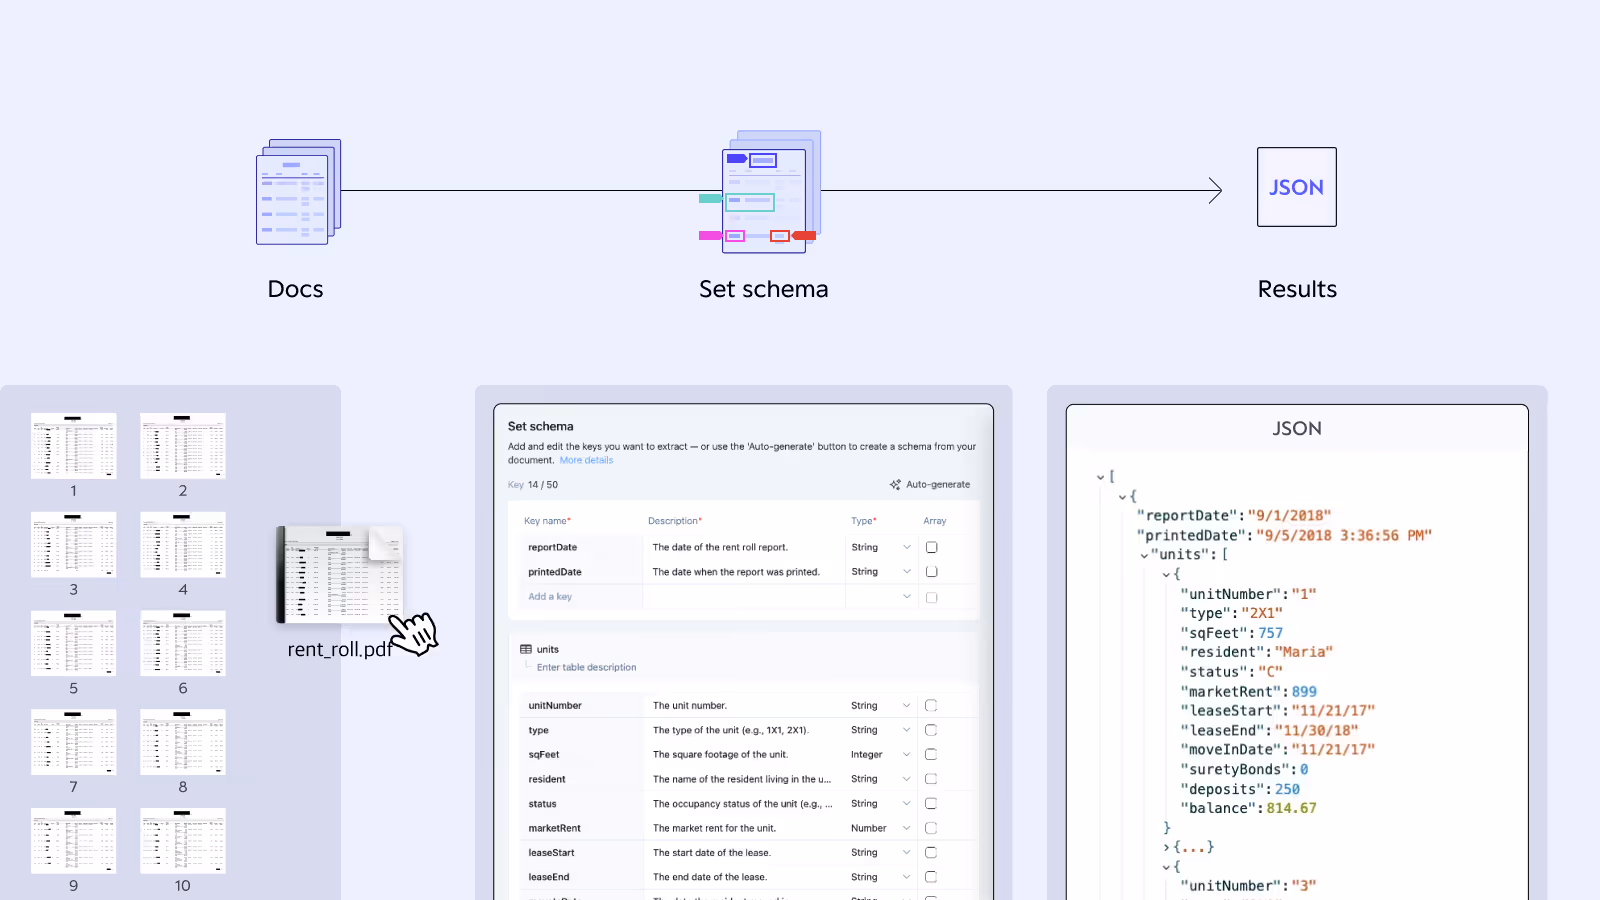Screen dimensions: 1600x900
Task: Click the table grid icon next to units
Action: pos(524,649)
